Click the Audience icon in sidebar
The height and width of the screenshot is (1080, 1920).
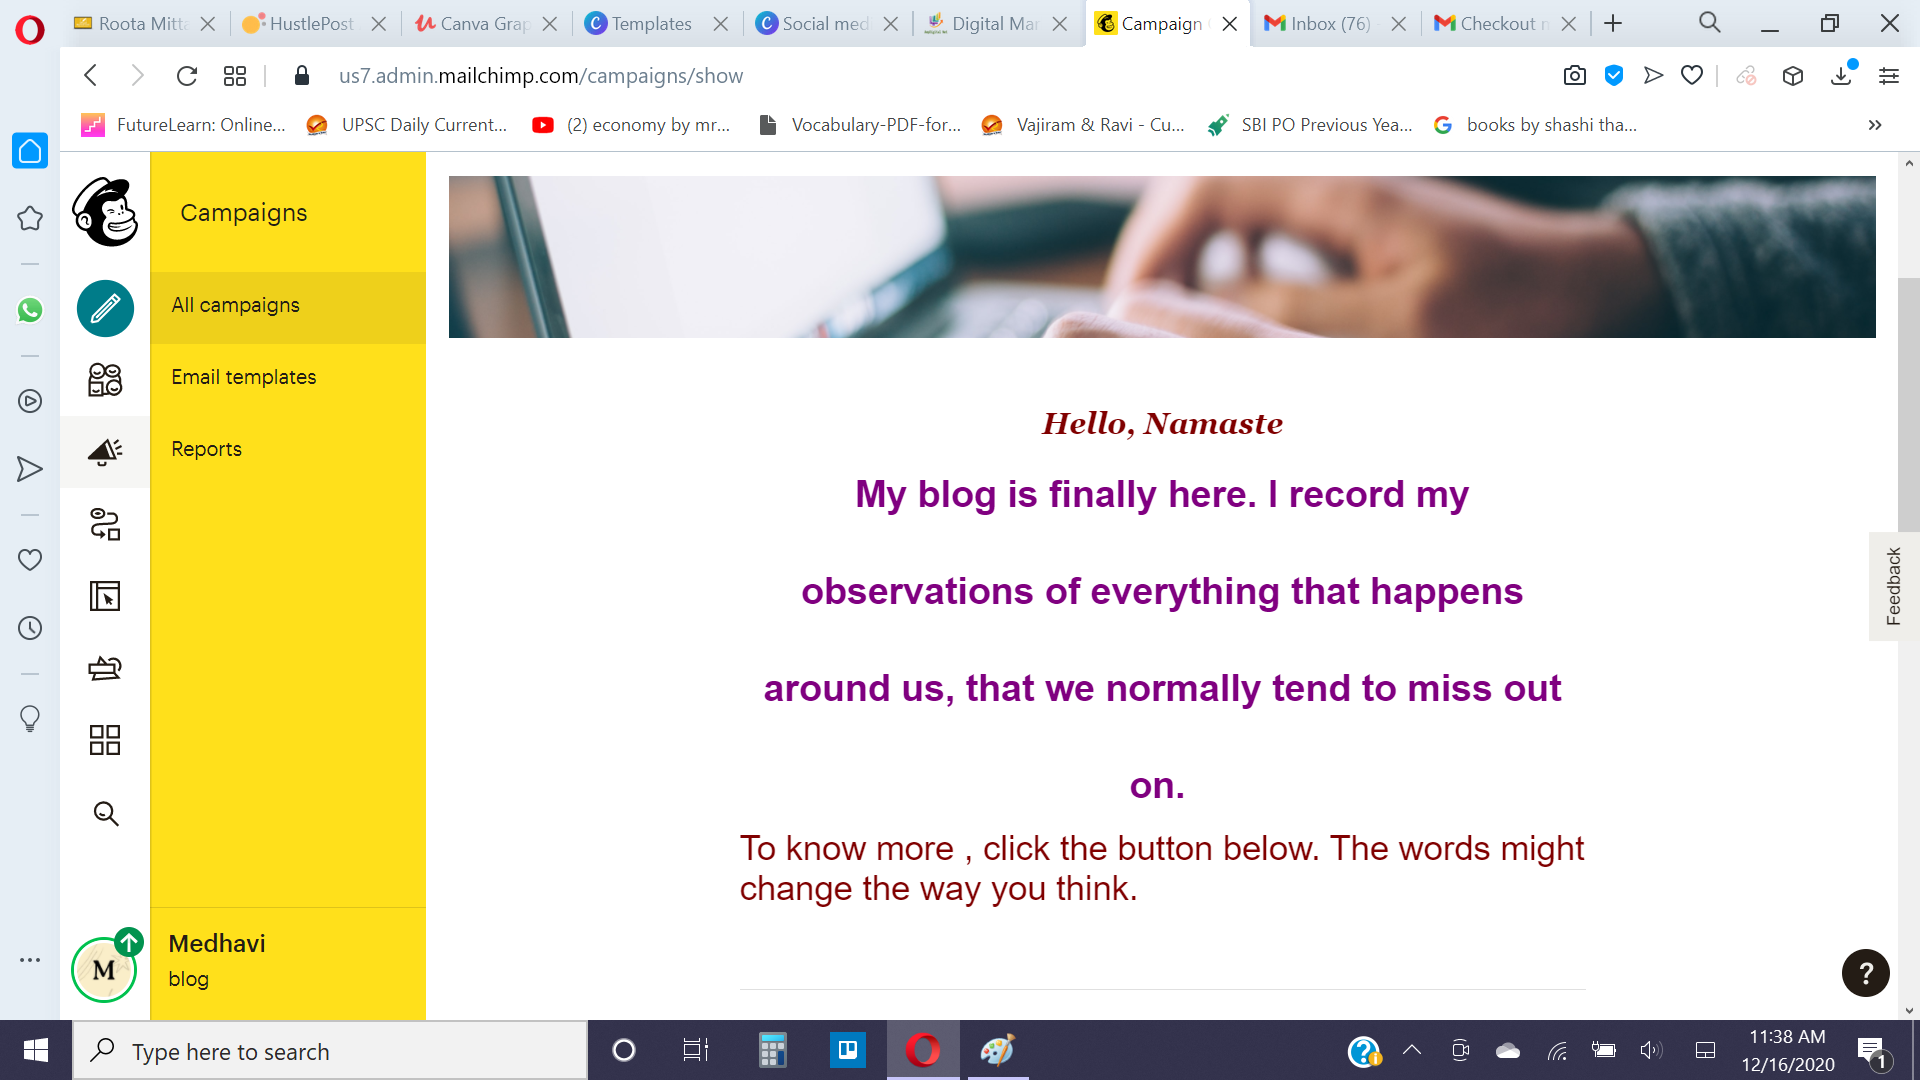click(x=104, y=380)
